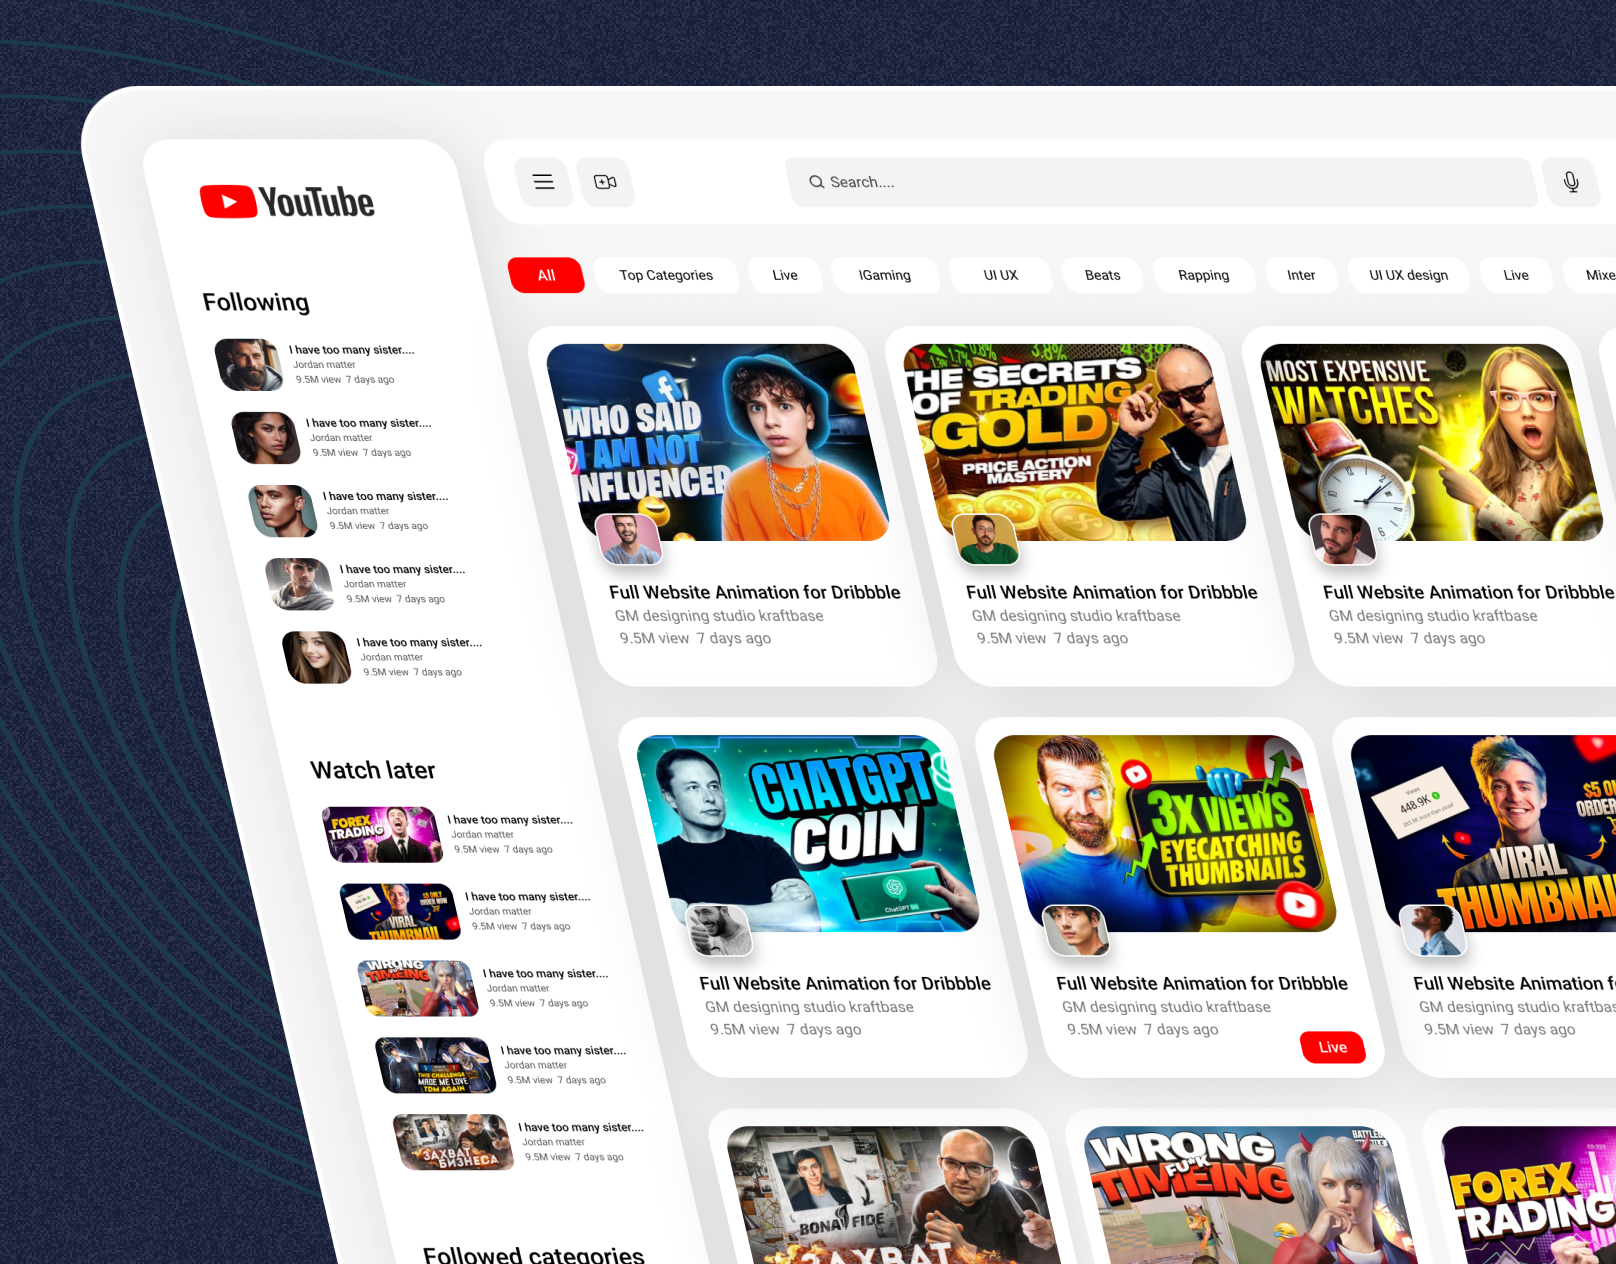This screenshot has height=1264, width=1616.
Task: Click channel avatar on the 3X Views card
Action: [x=1075, y=931]
